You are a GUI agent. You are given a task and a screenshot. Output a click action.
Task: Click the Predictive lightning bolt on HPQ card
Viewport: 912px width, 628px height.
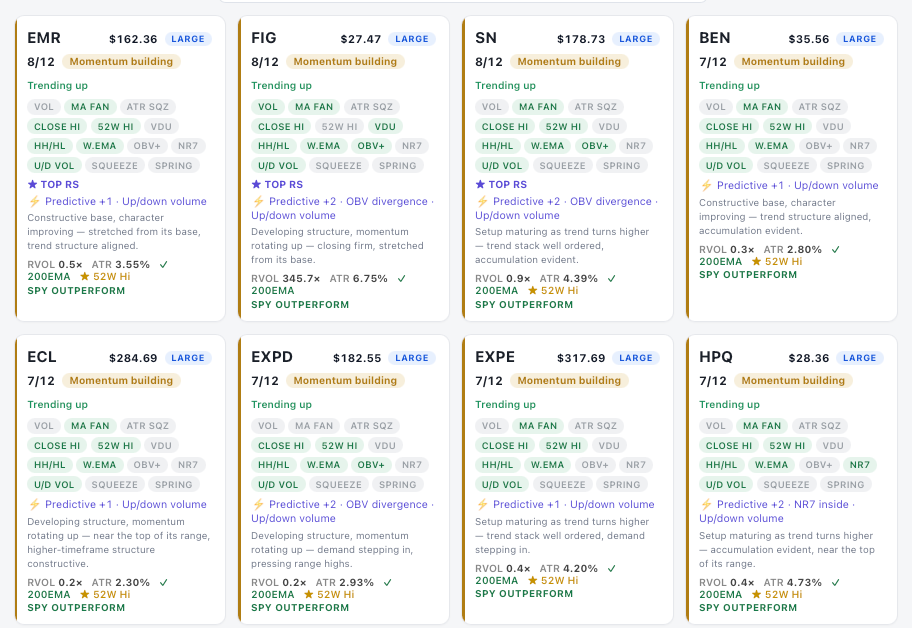click(x=706, y=504)
